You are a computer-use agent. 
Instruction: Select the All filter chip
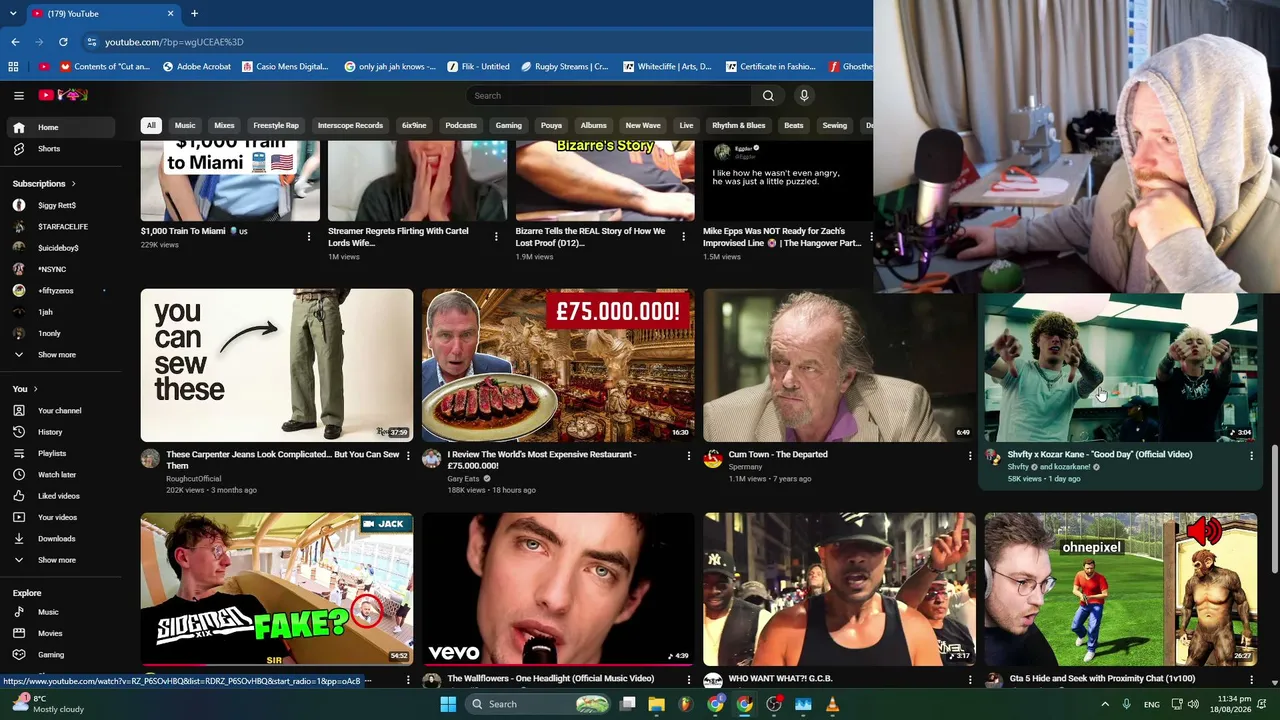tap(151, 126)
